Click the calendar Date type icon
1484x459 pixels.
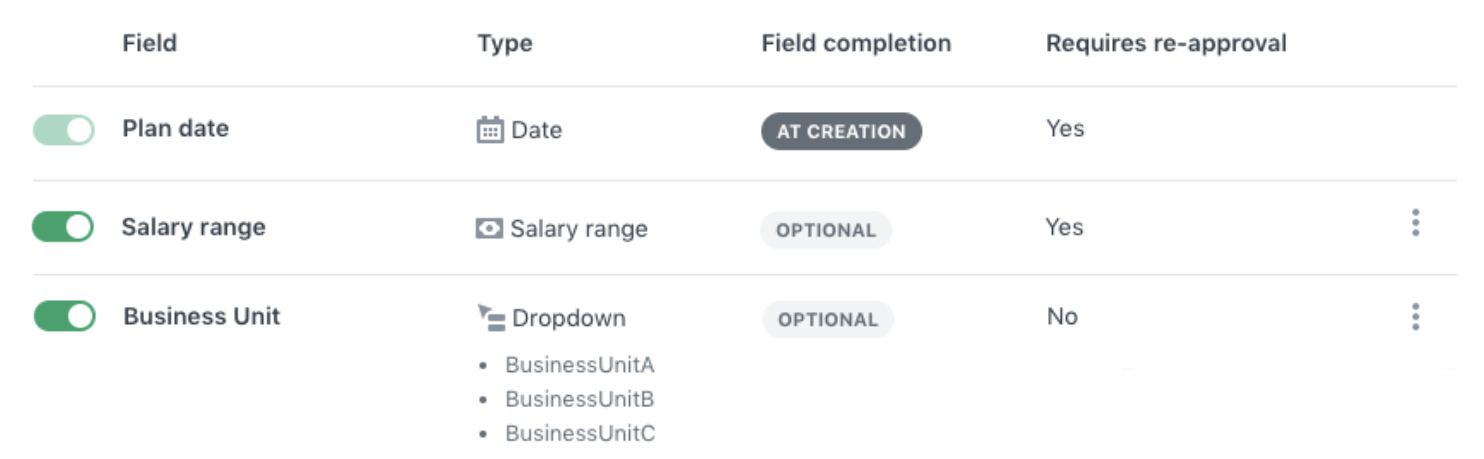[490, 130]
